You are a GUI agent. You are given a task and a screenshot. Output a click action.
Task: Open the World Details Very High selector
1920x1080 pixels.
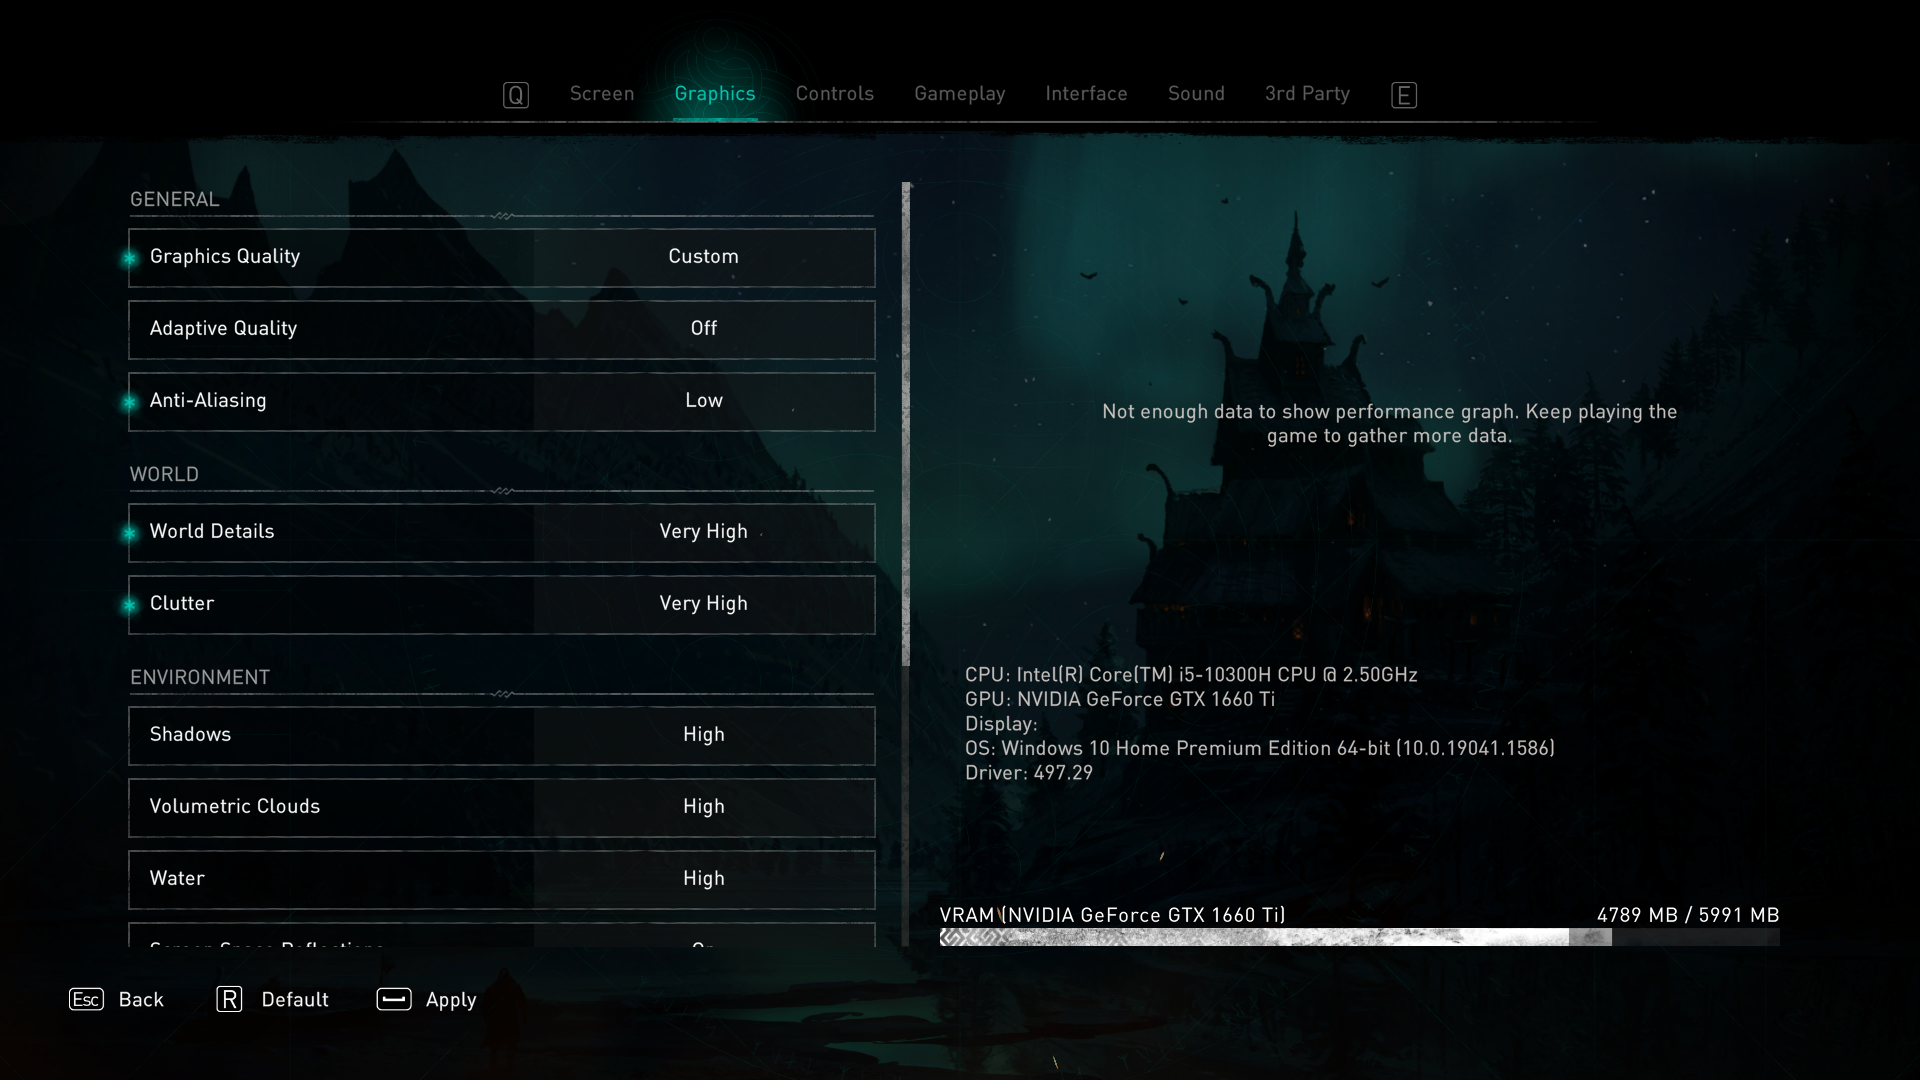click(x=702, y=532)
